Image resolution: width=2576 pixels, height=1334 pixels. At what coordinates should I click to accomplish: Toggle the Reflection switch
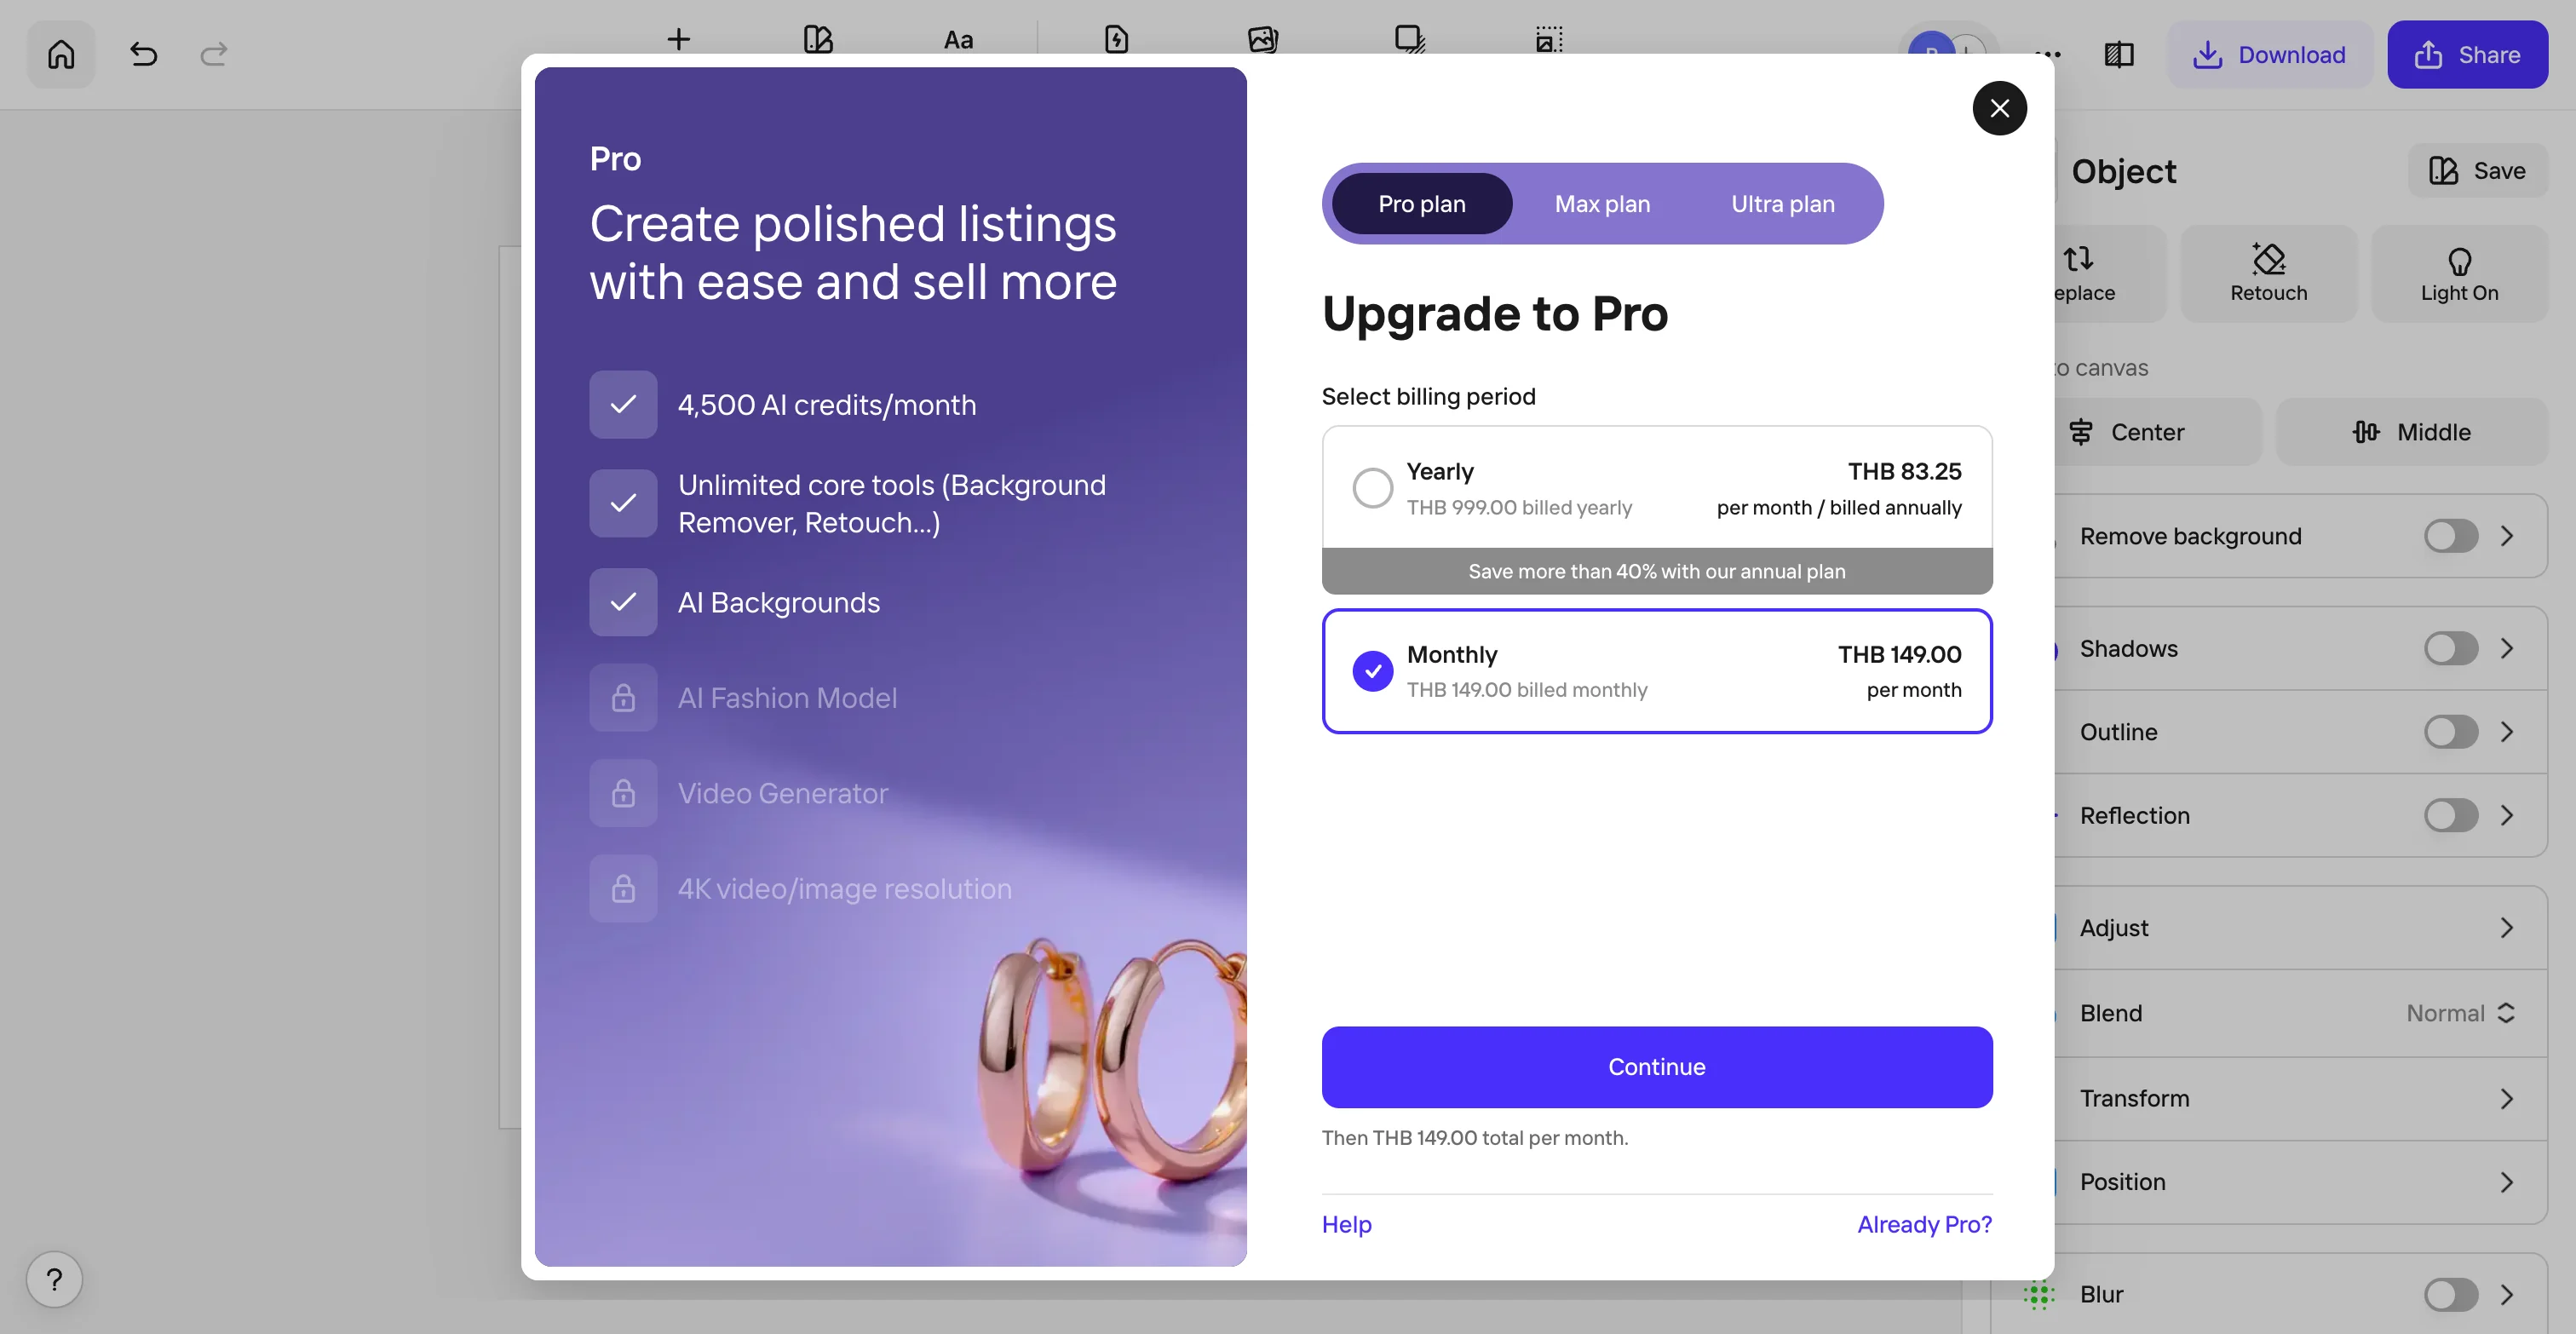click(x=2450, y=815)
